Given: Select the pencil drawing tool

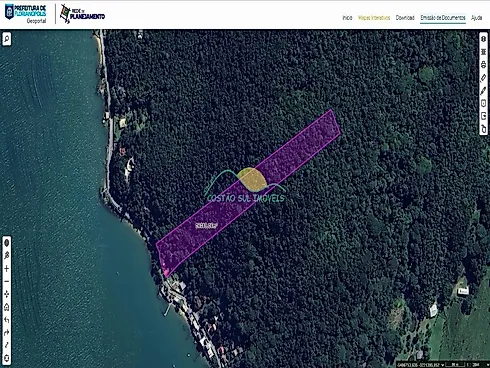Looking at the screenshot, I should 483,90.
